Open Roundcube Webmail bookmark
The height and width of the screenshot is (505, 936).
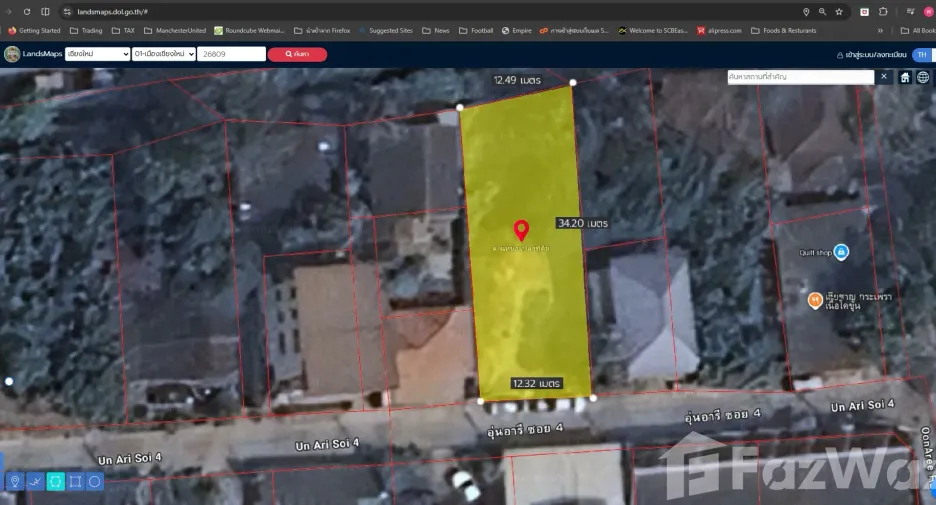point(250,30)
